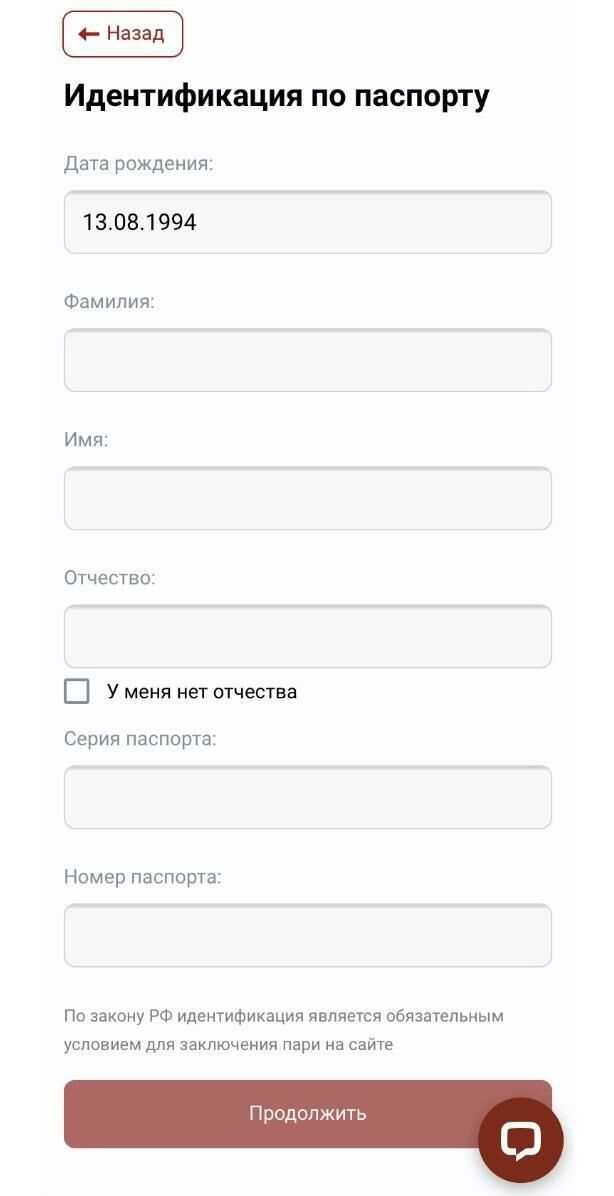This screenshot has width=614, height=1196.
Task: Activate the Номер паспорта input field
Action: click(307, 935)
